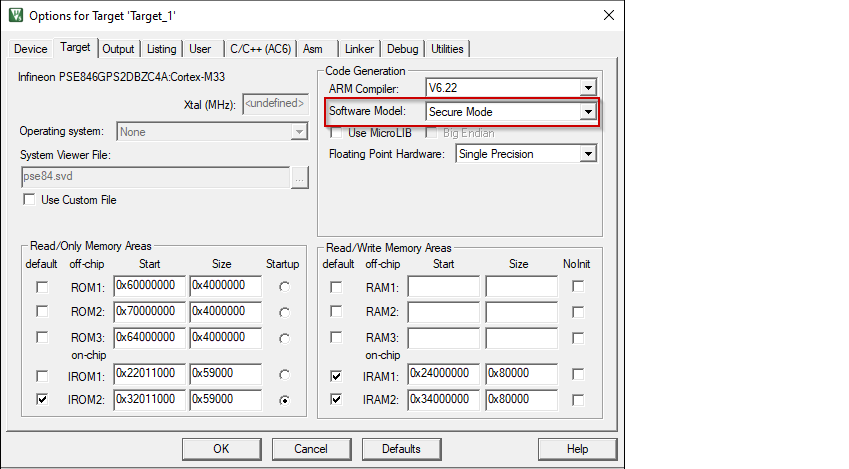Go to the Linker tab
The height and width of the screenshot is (469, 849).
(x=359, y=49)
